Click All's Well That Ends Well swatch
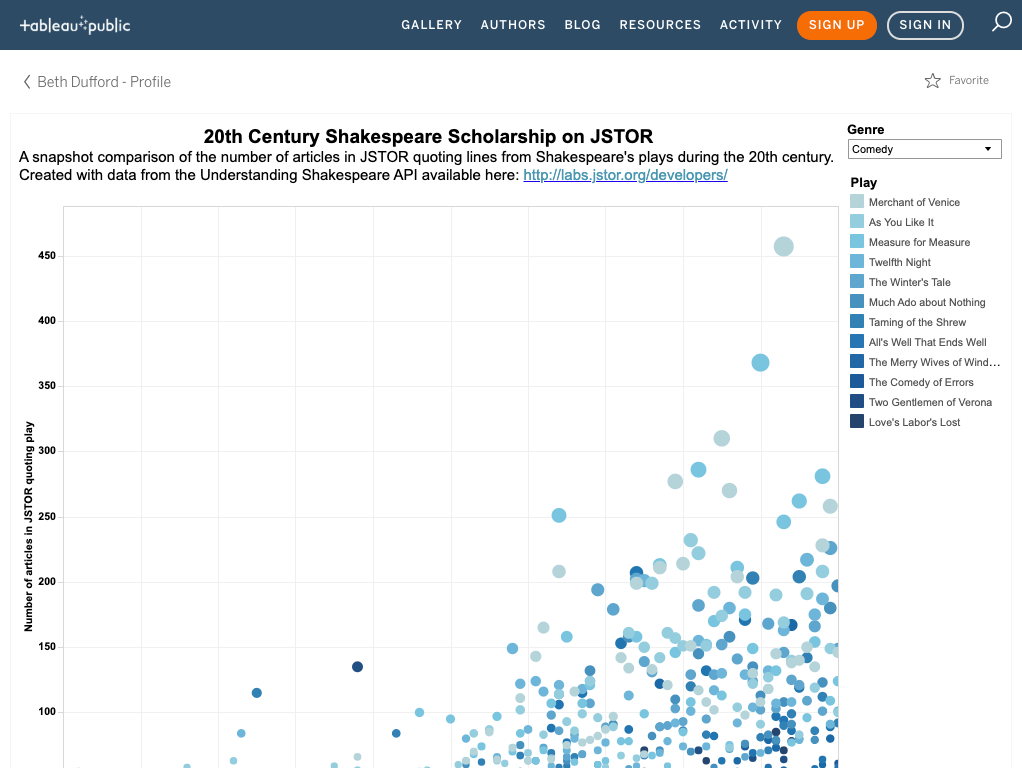Image resolution: width=1022 pixels, height=768 pixels. [x=857, y=342]
